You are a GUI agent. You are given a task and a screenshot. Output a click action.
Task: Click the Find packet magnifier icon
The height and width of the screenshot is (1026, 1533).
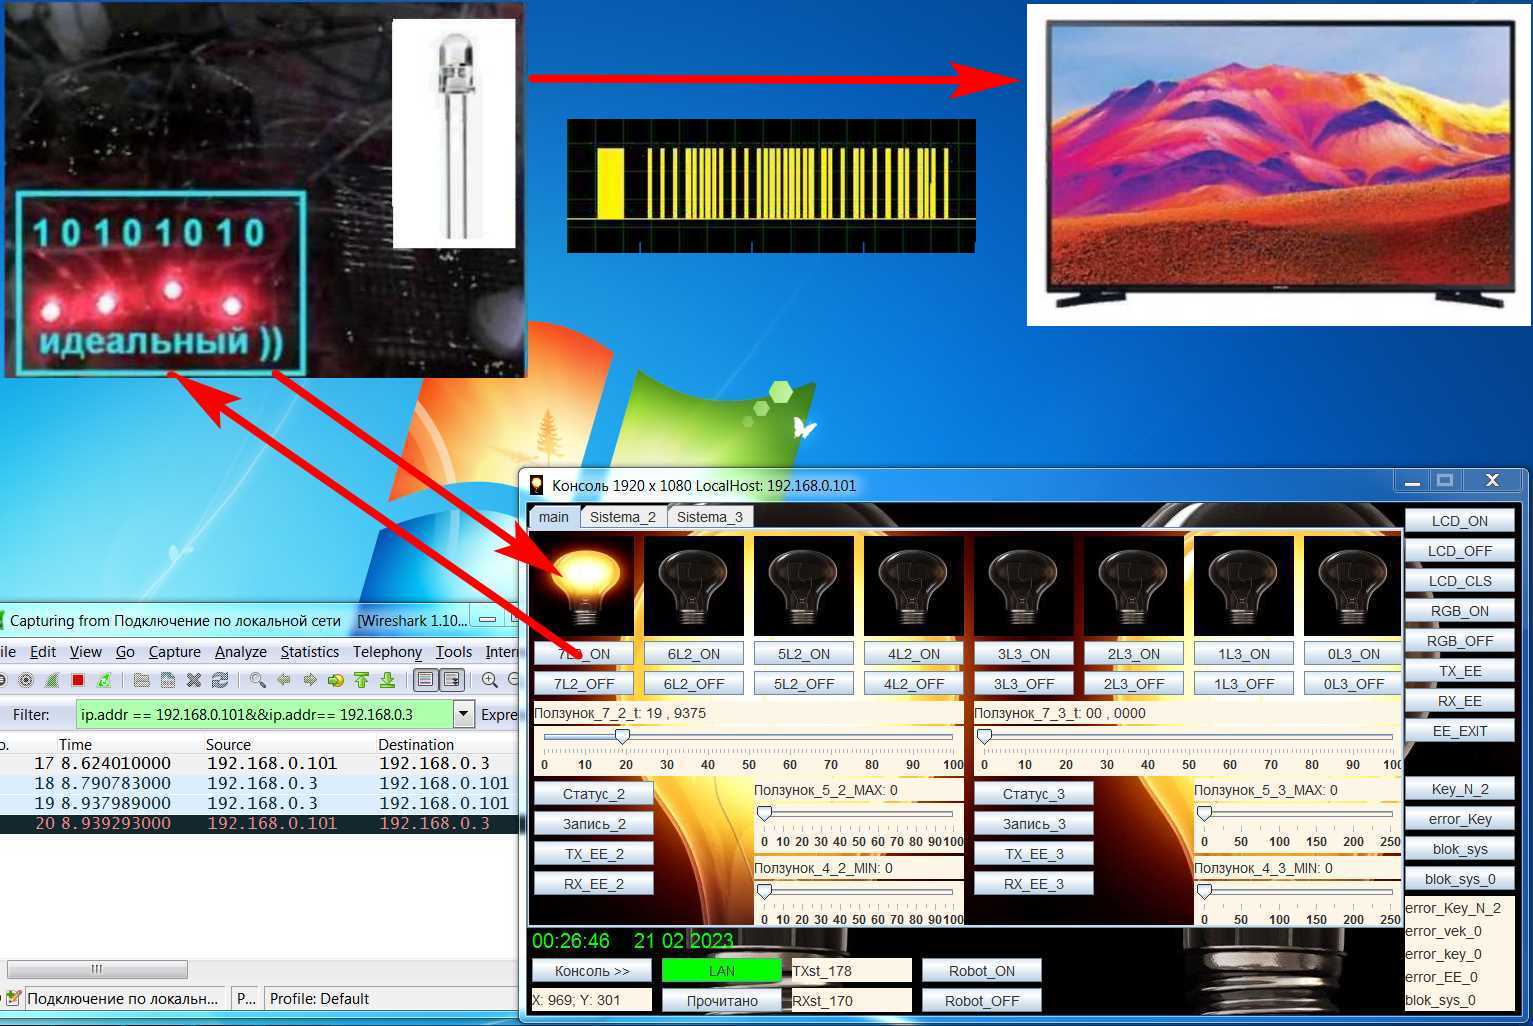click(x=257, y=680)
